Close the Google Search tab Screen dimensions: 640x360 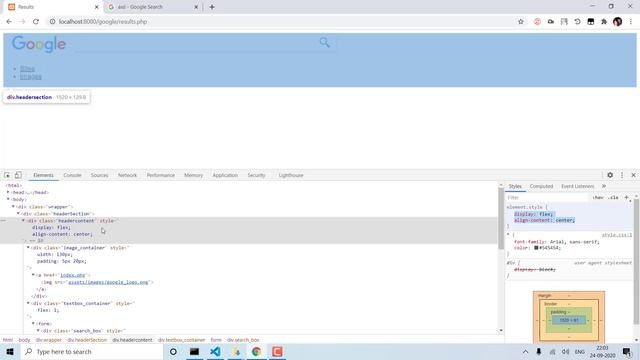coord(196,7)
